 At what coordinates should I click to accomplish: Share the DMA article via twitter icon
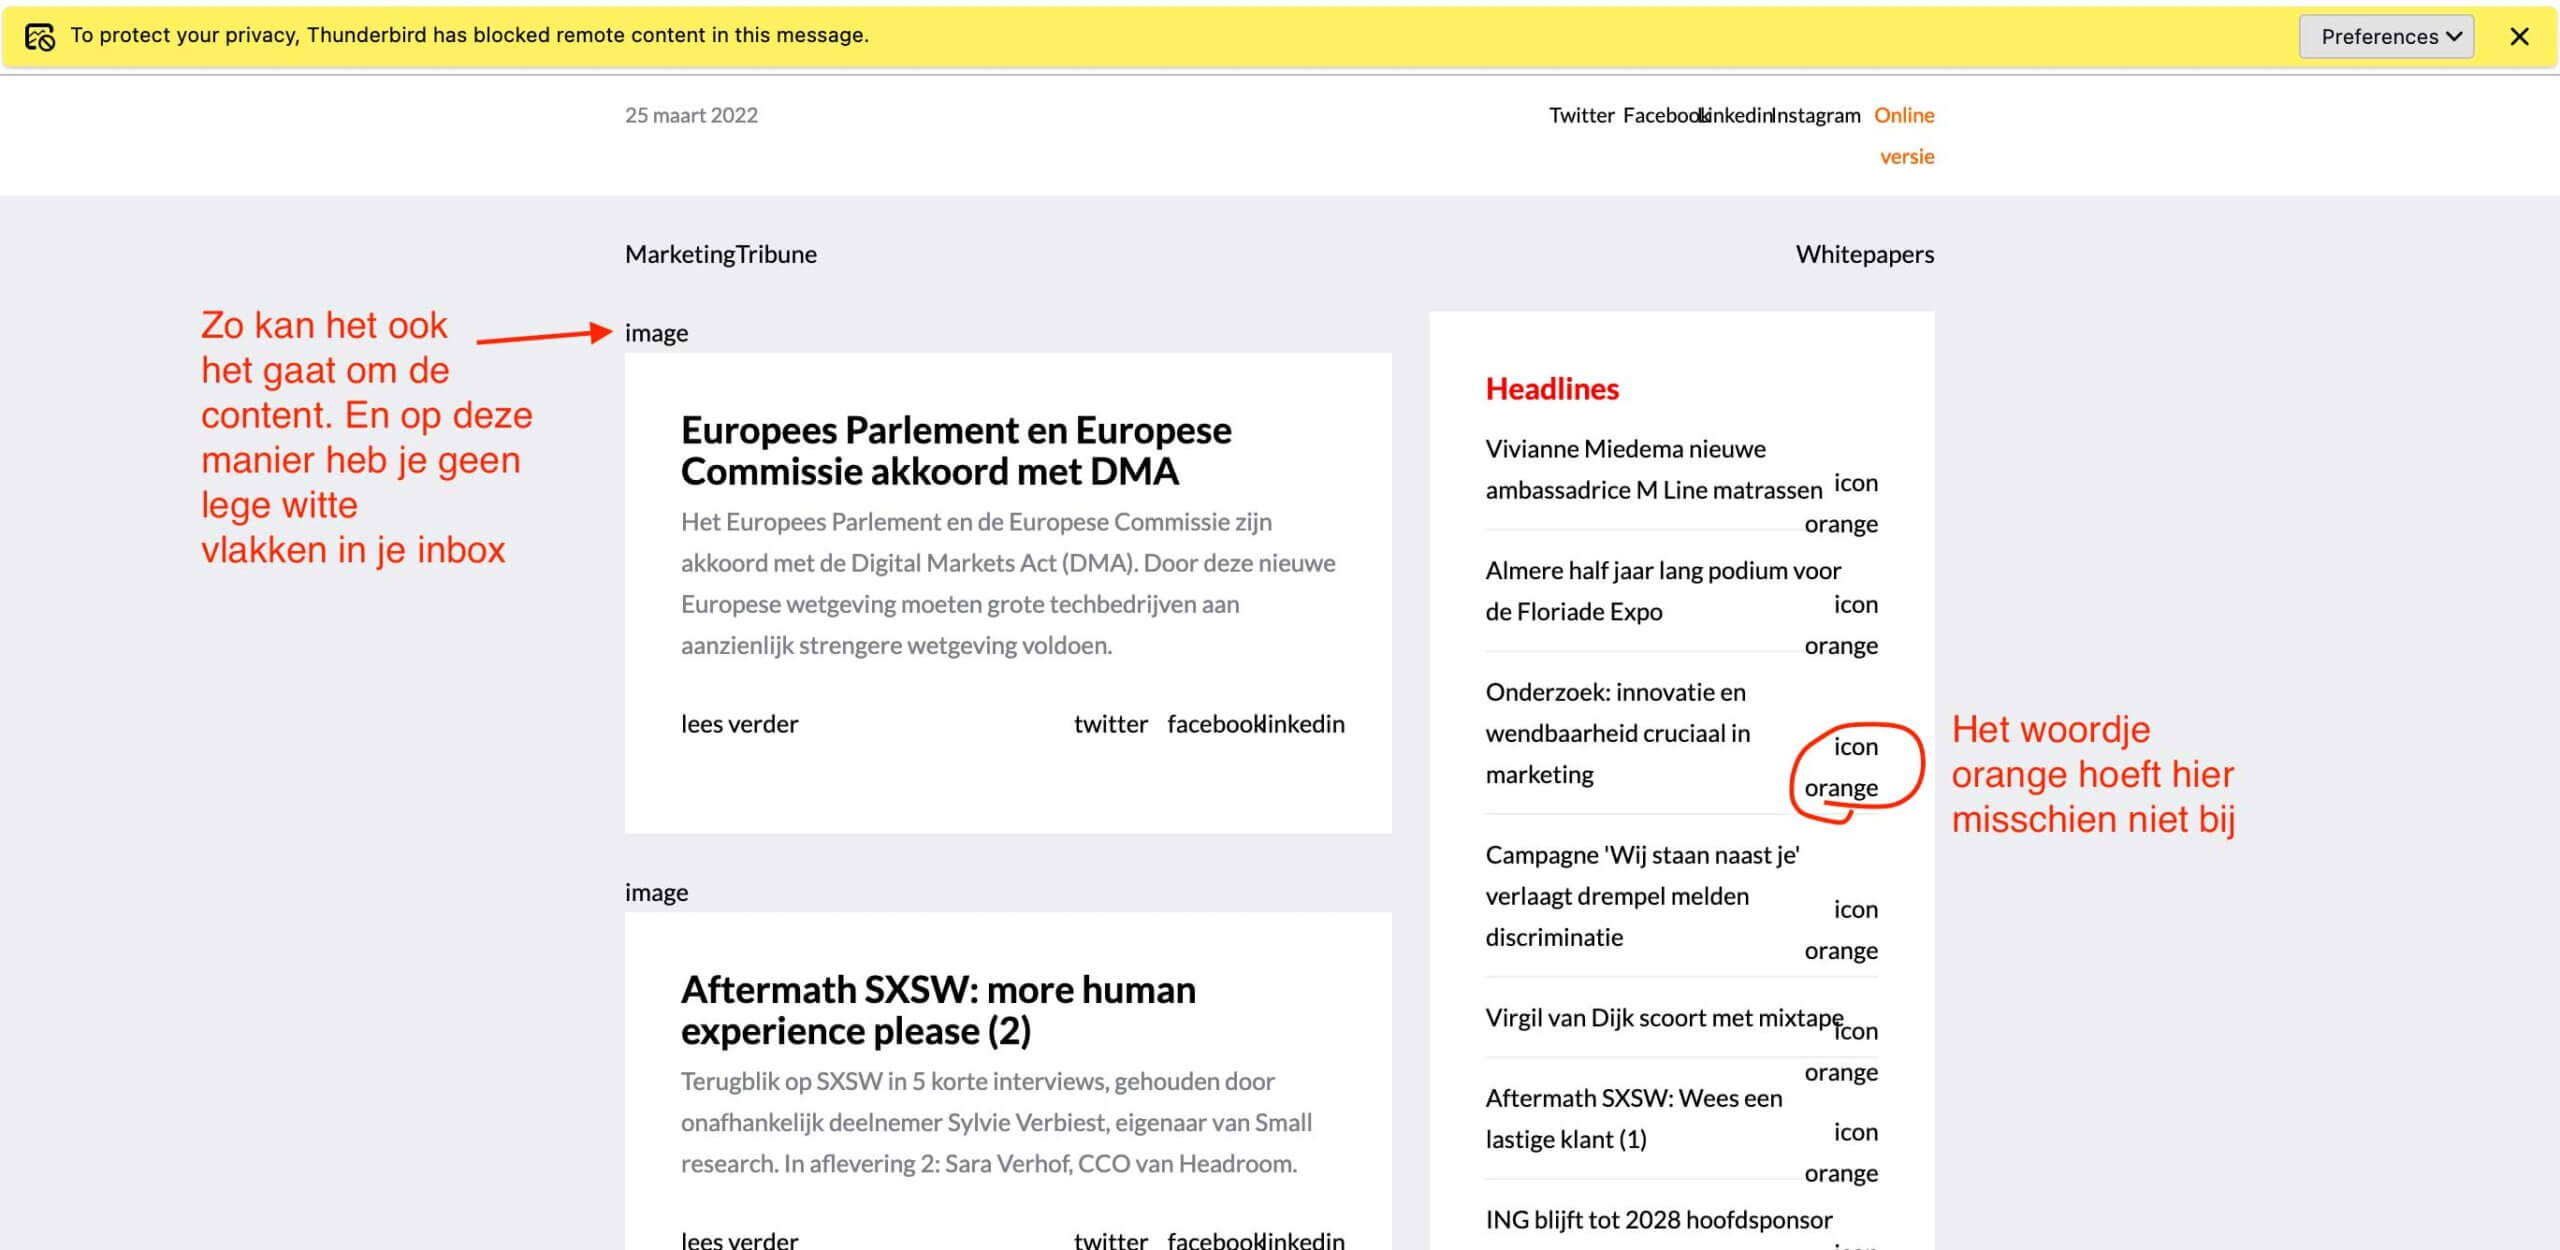(x=1110, y=724)
